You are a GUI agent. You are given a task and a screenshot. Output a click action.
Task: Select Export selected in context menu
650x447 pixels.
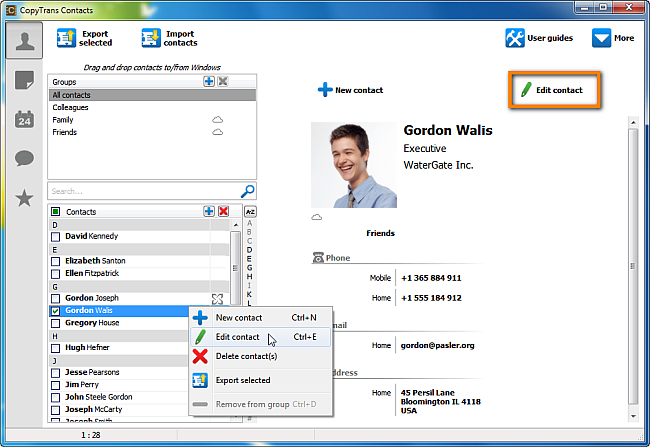pyautogui.click(x=242, y=380)
